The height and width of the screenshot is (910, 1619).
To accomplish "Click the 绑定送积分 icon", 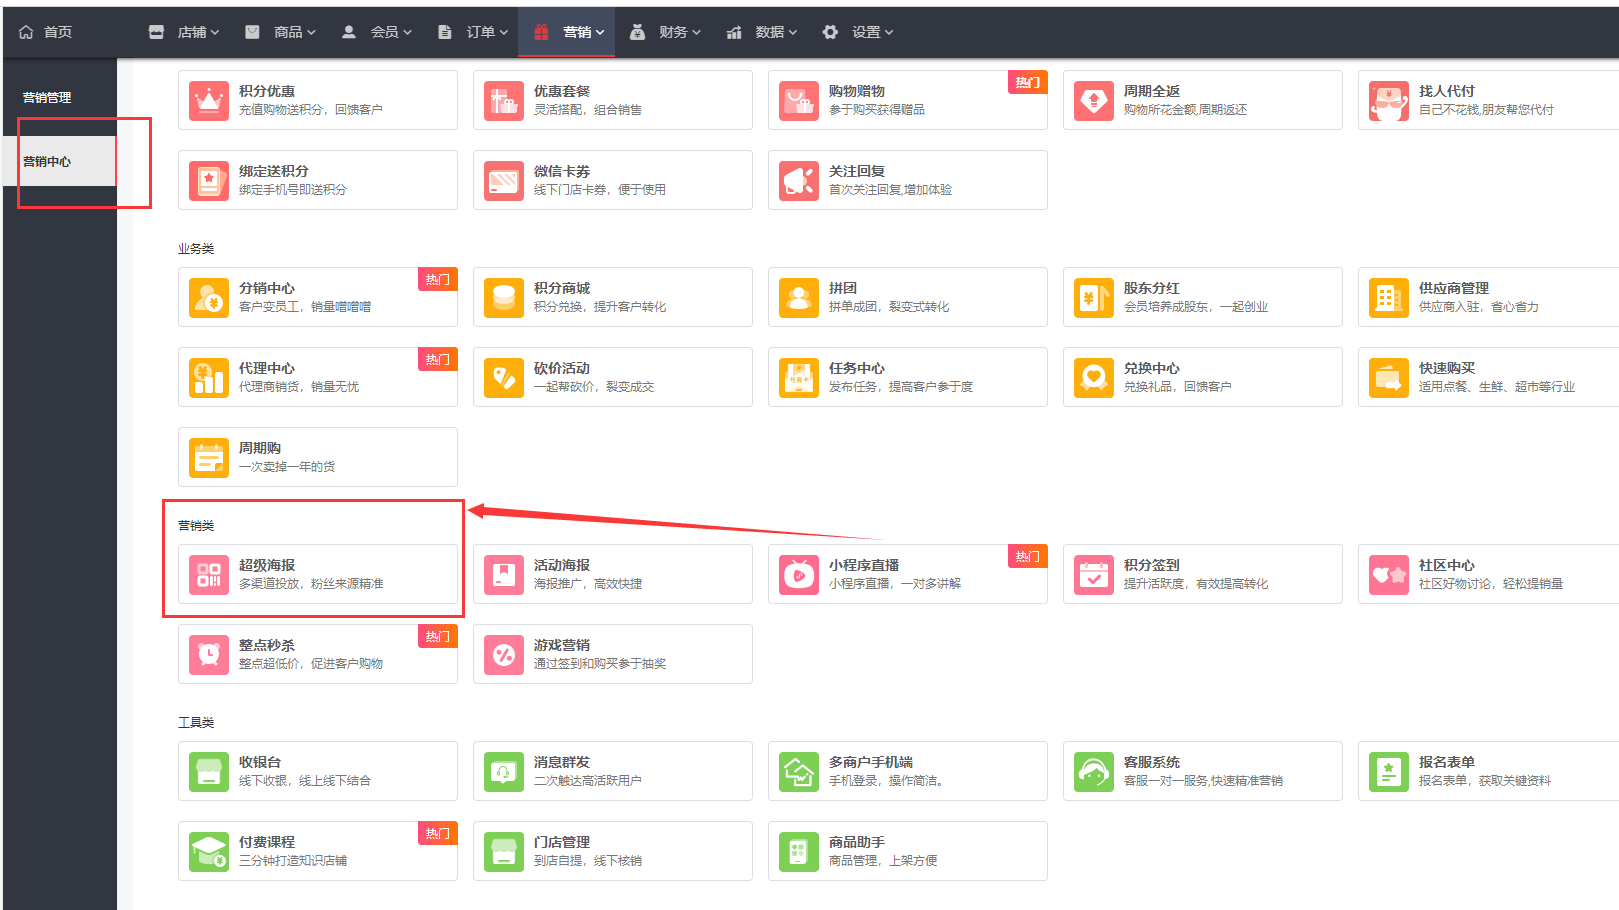I will (209, 180).
